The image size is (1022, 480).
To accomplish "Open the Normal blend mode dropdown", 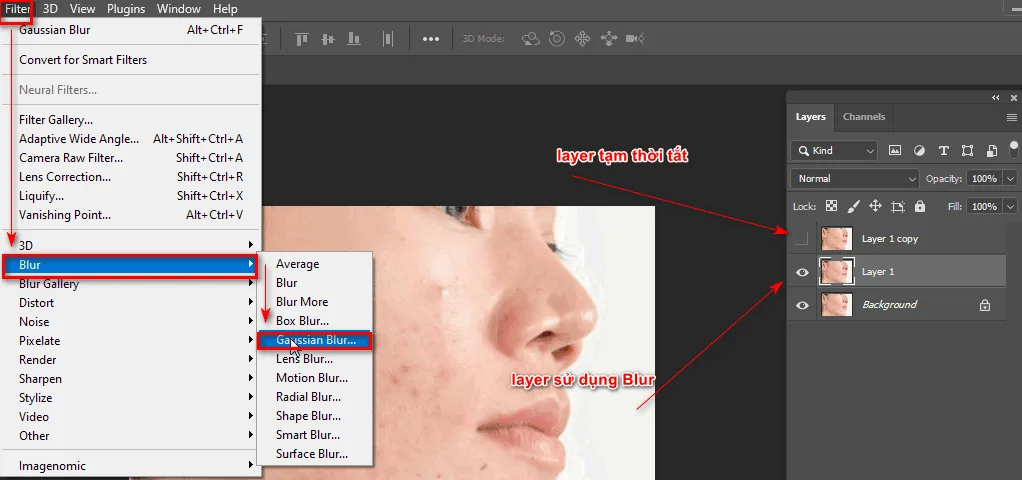I will pos(854,179).
